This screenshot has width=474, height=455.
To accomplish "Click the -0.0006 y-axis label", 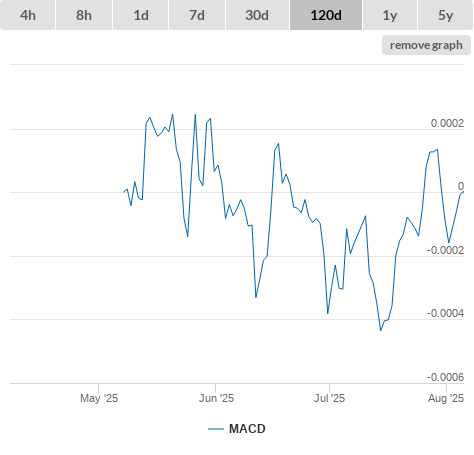I will [x=445, y=377].
